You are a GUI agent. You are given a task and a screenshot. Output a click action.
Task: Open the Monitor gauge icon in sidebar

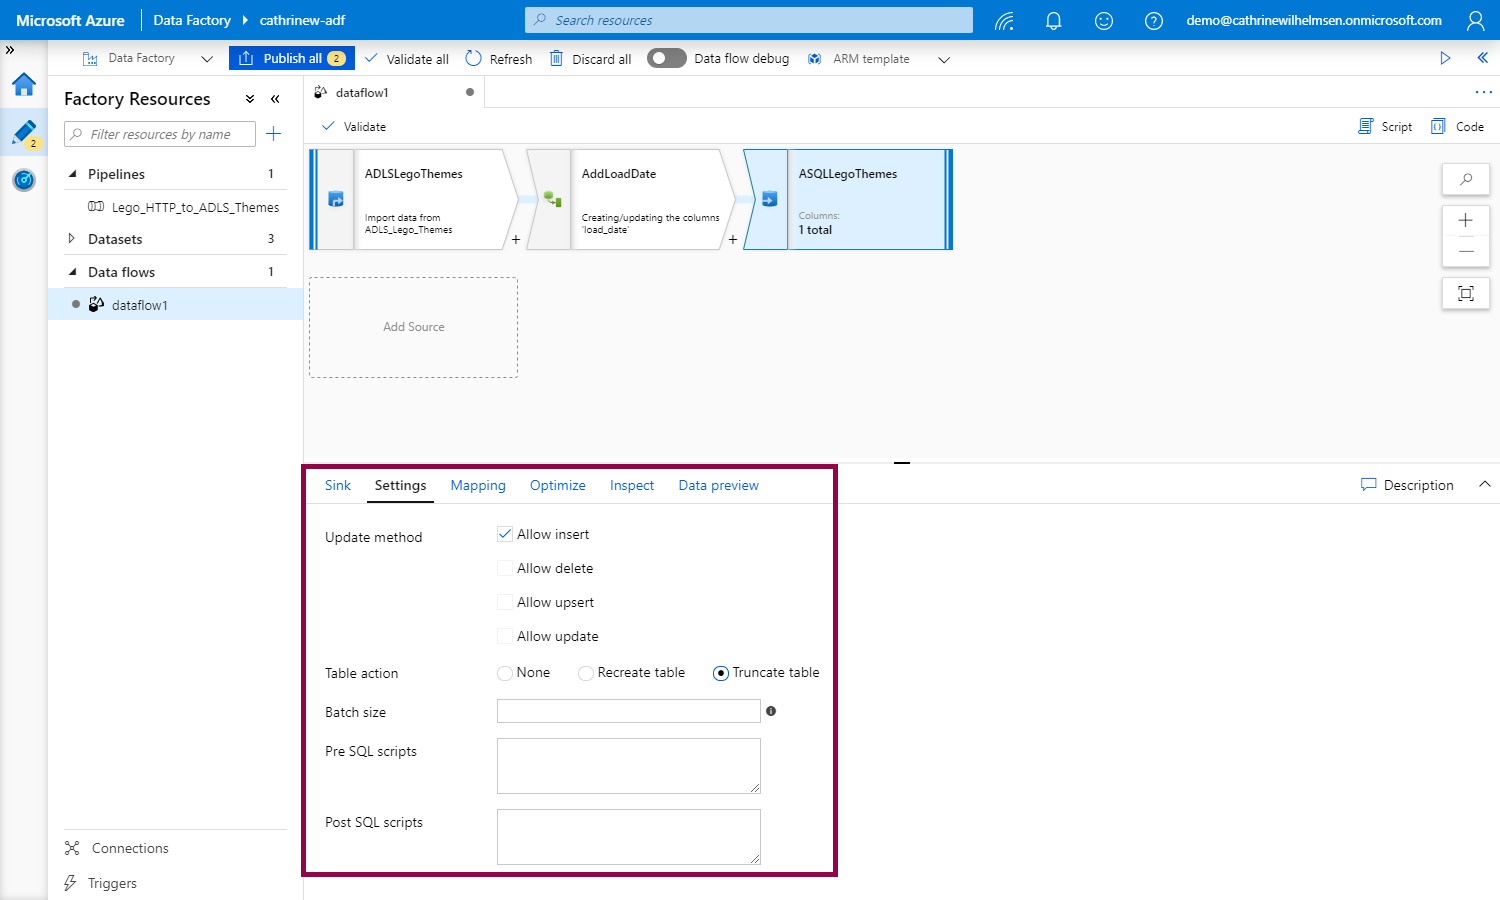tap(24, 180)
